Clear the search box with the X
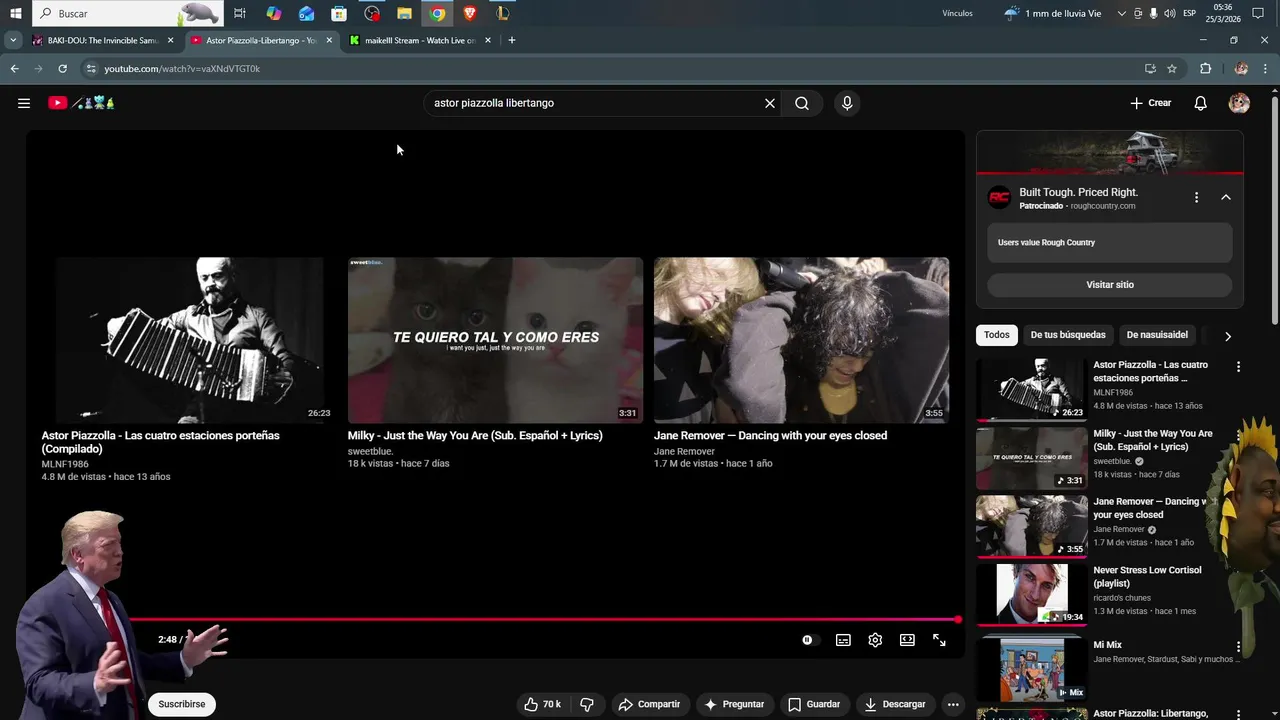 (770, 103)
